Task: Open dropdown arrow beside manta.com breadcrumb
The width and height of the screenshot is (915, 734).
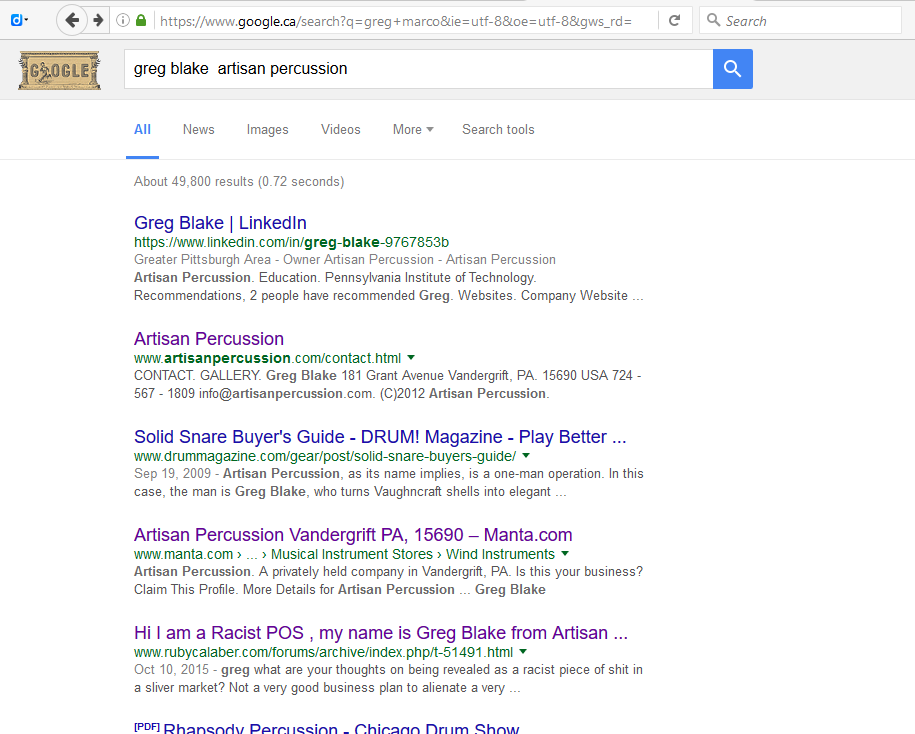Action: pos(565,553)
